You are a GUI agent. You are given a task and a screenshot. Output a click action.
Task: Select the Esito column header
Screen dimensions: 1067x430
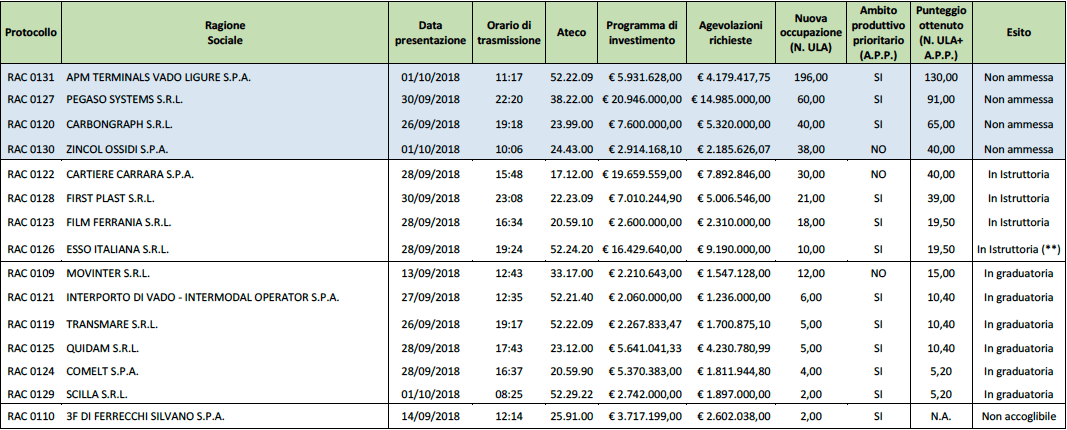[1019, 33]
